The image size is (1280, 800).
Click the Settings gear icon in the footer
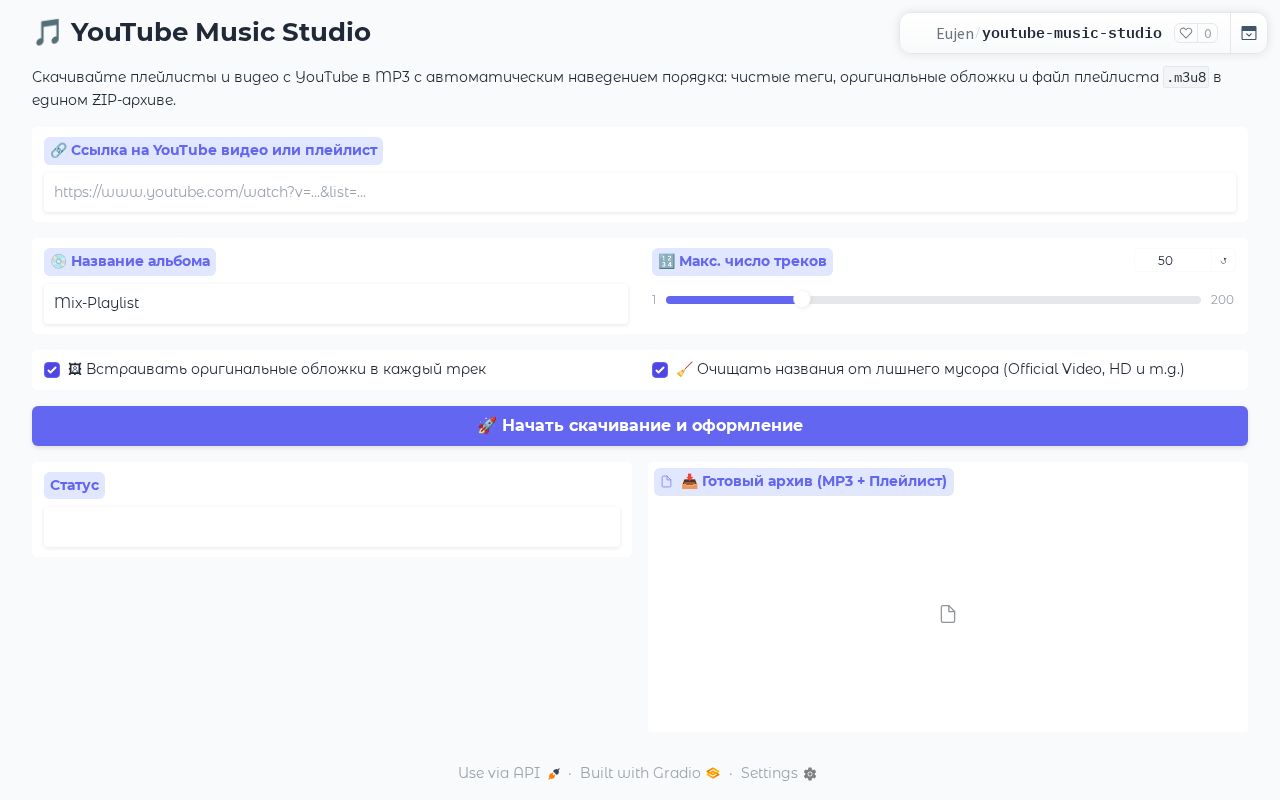[x=810, y=774]
